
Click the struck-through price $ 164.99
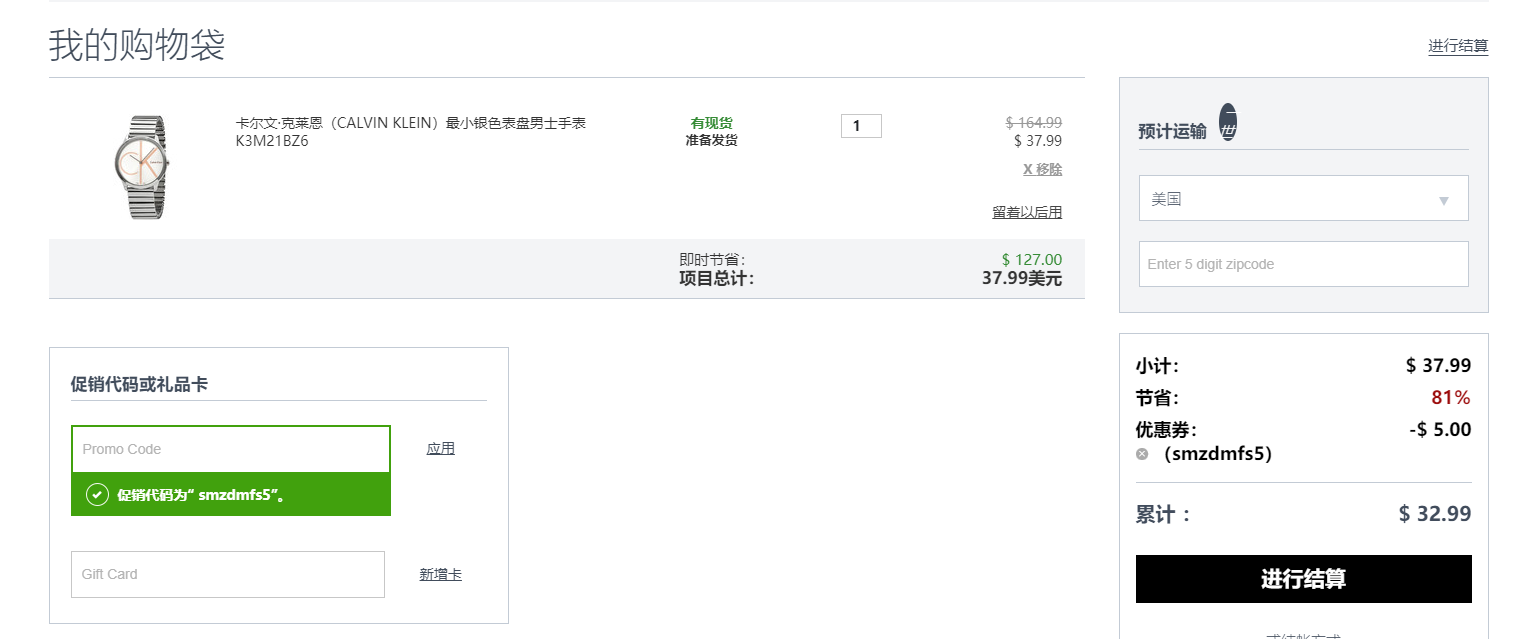pyautogui.click(x=1034, y=122)
